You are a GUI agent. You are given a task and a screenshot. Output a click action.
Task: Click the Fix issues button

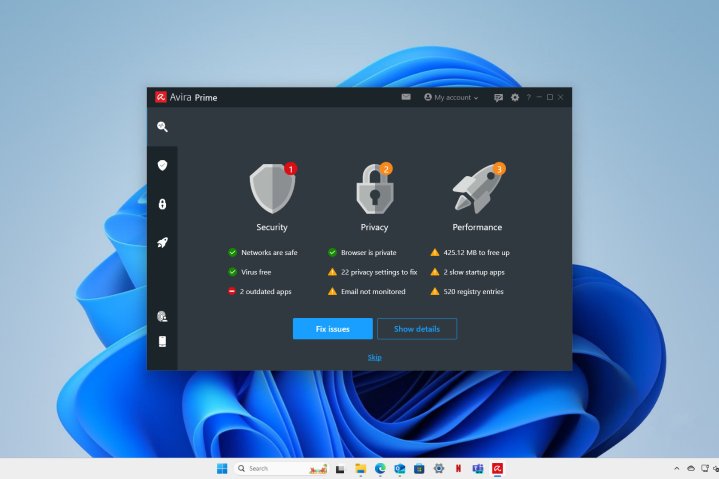click(x=332, y=329)
